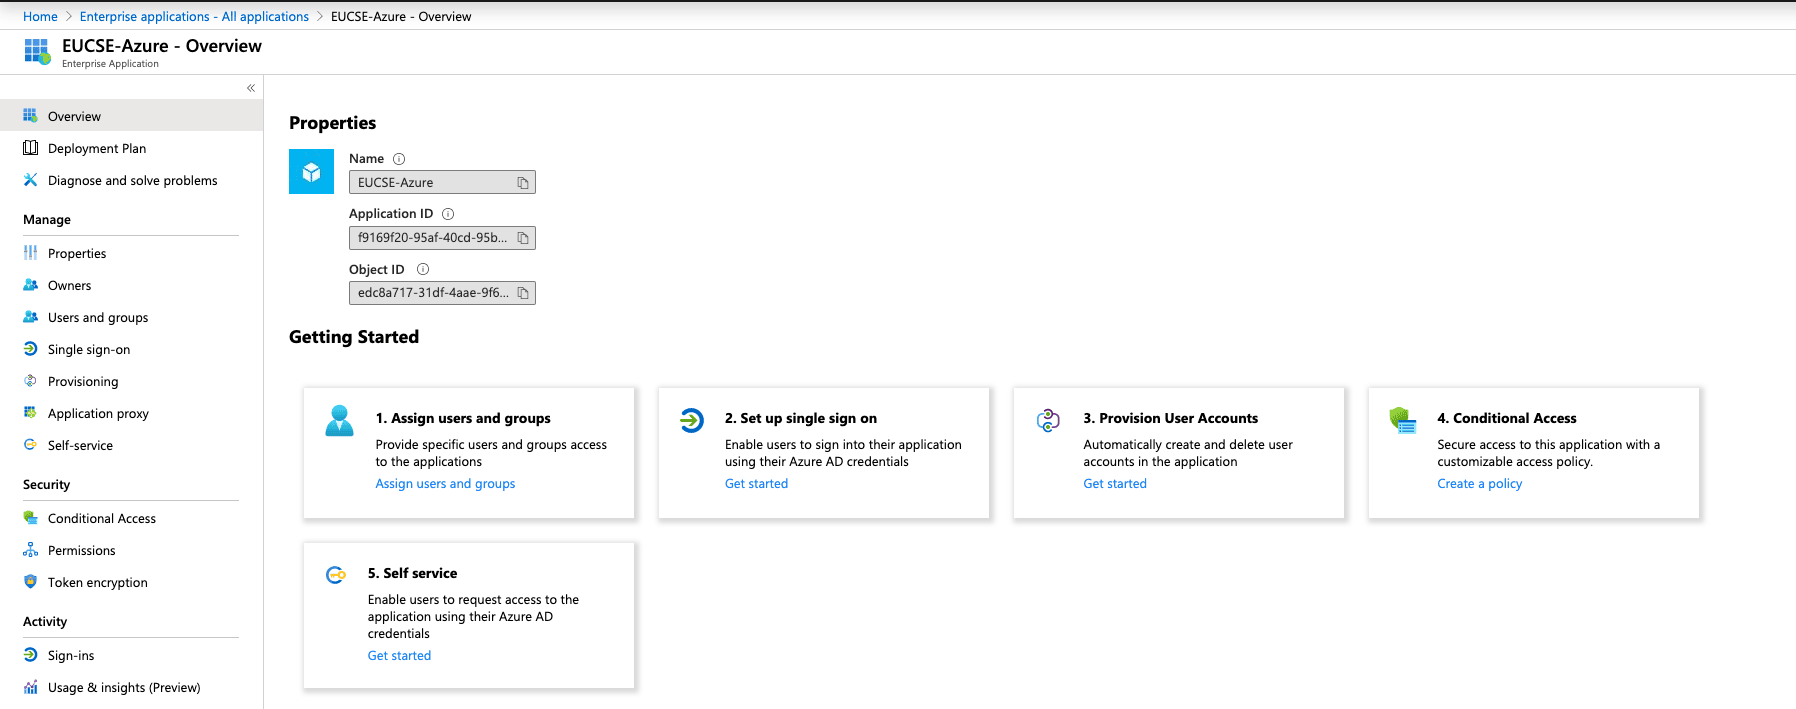
Task: Click the '4. Conditional Access' card title
Action: pyautogui.click(x=1507, y=418)
